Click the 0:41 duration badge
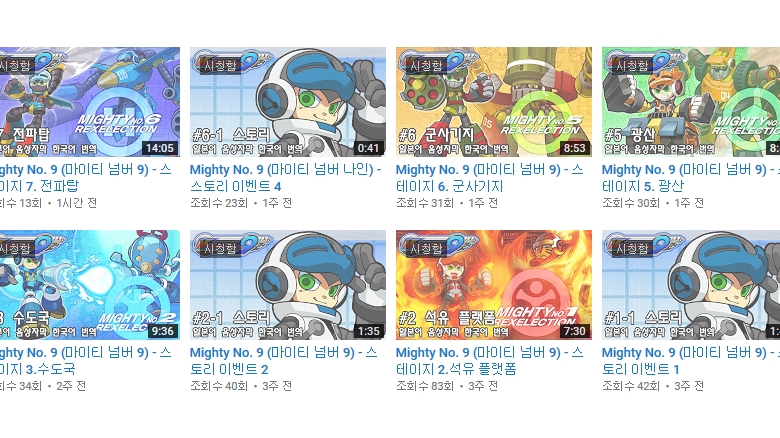 point(369,148)
